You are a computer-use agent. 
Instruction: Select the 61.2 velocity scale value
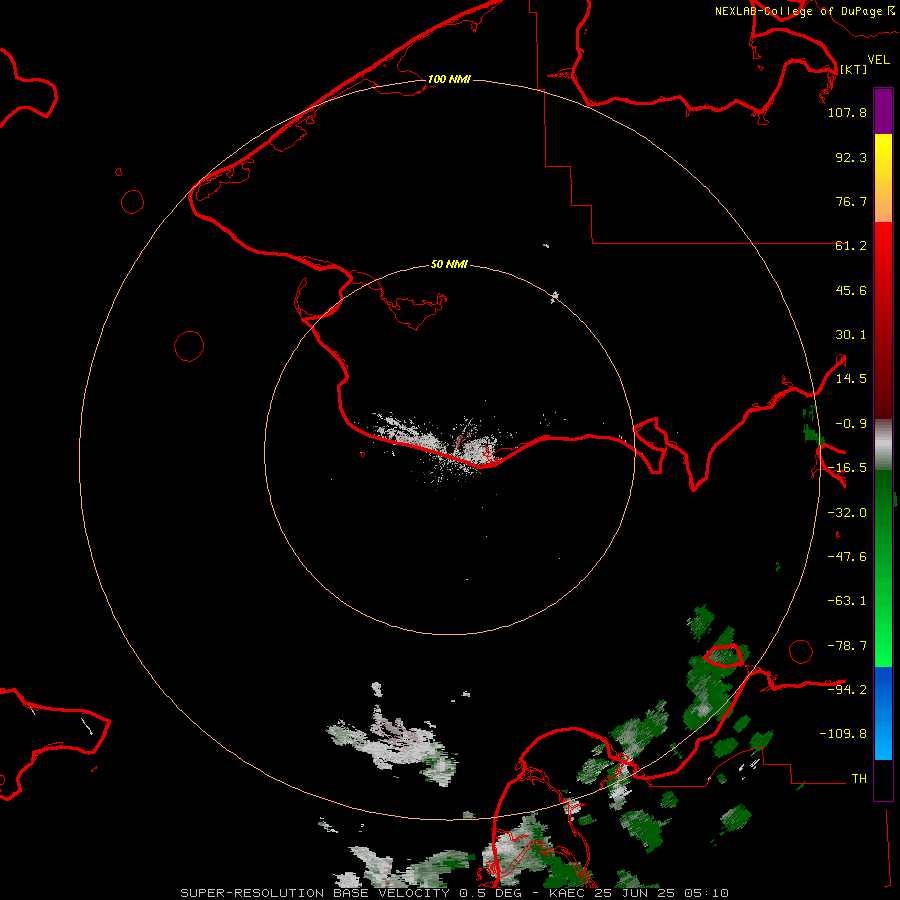[851, 246]
